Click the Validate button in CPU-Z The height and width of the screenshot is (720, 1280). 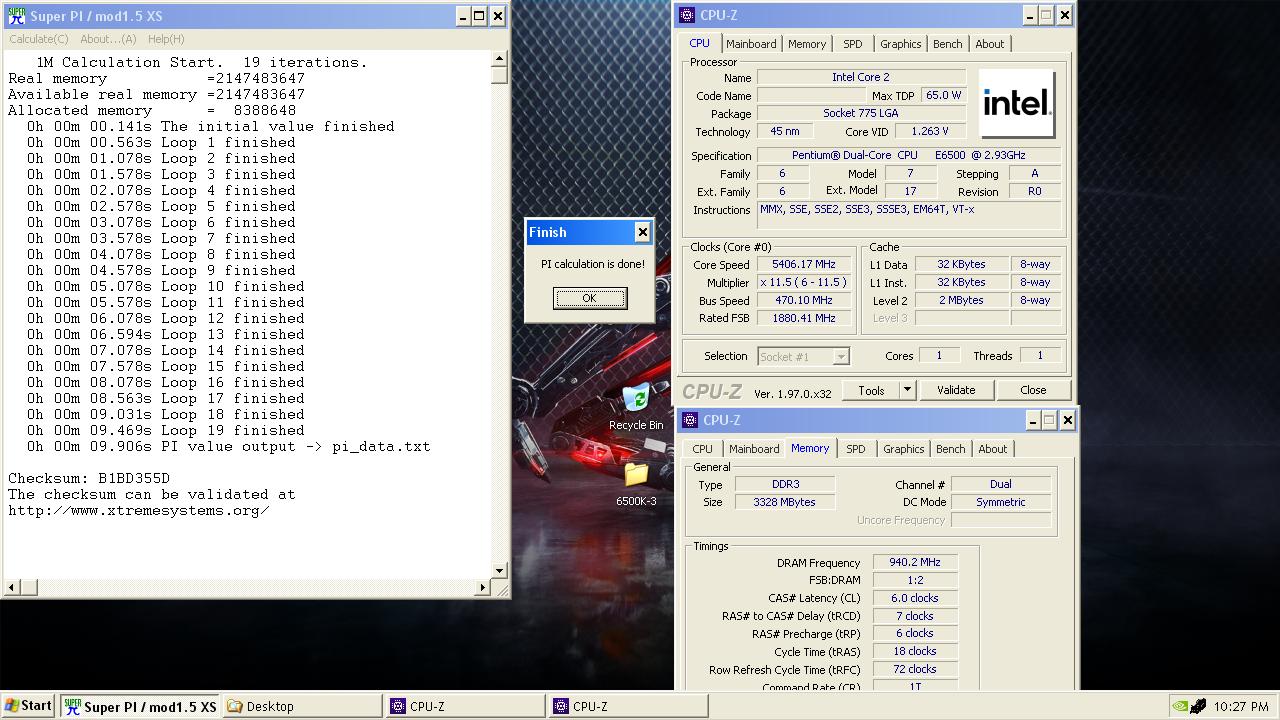[x=956, y=390]
